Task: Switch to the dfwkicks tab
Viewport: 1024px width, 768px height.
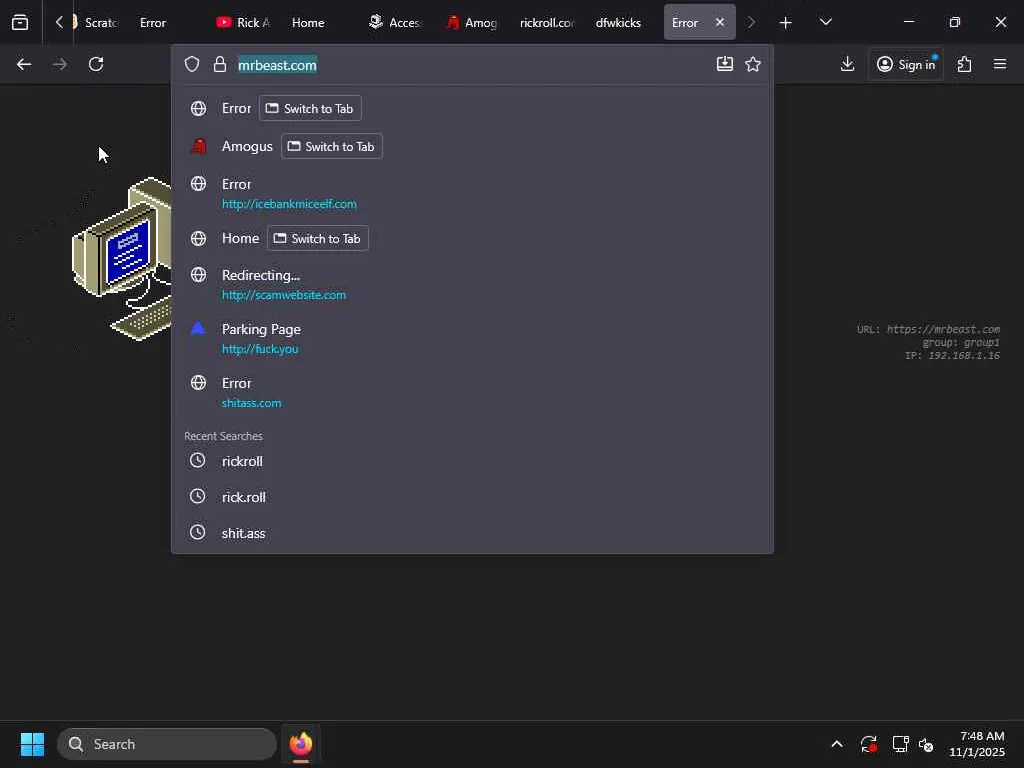Action: point(618,22)
